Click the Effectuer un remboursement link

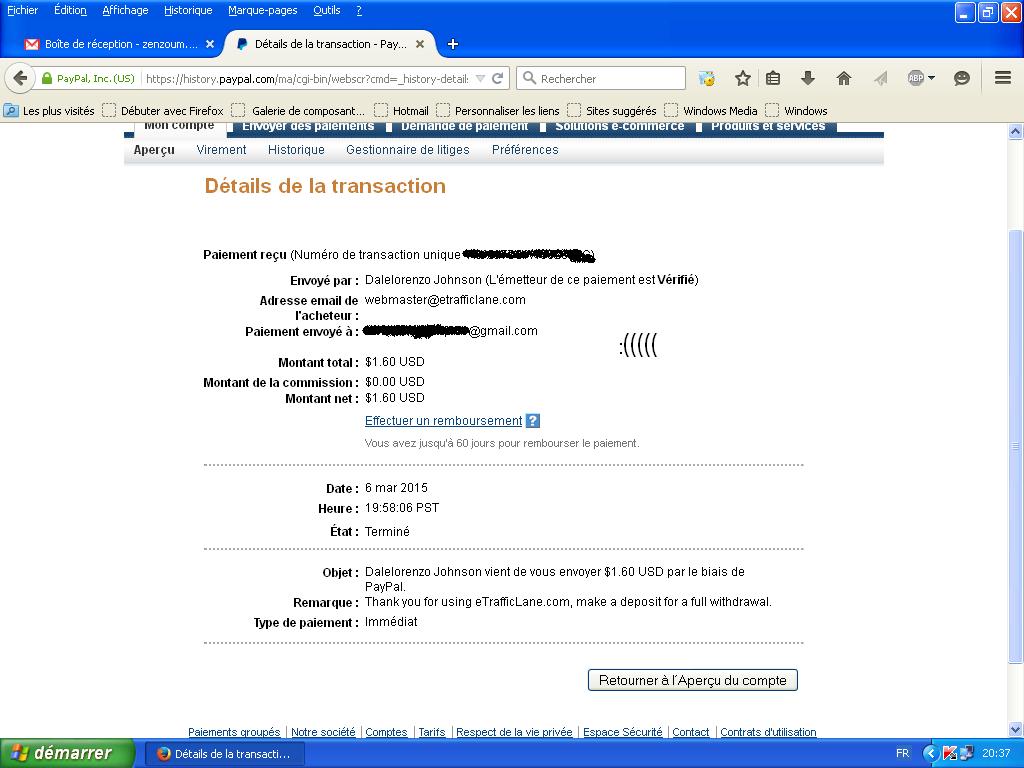tap(443, 421)
